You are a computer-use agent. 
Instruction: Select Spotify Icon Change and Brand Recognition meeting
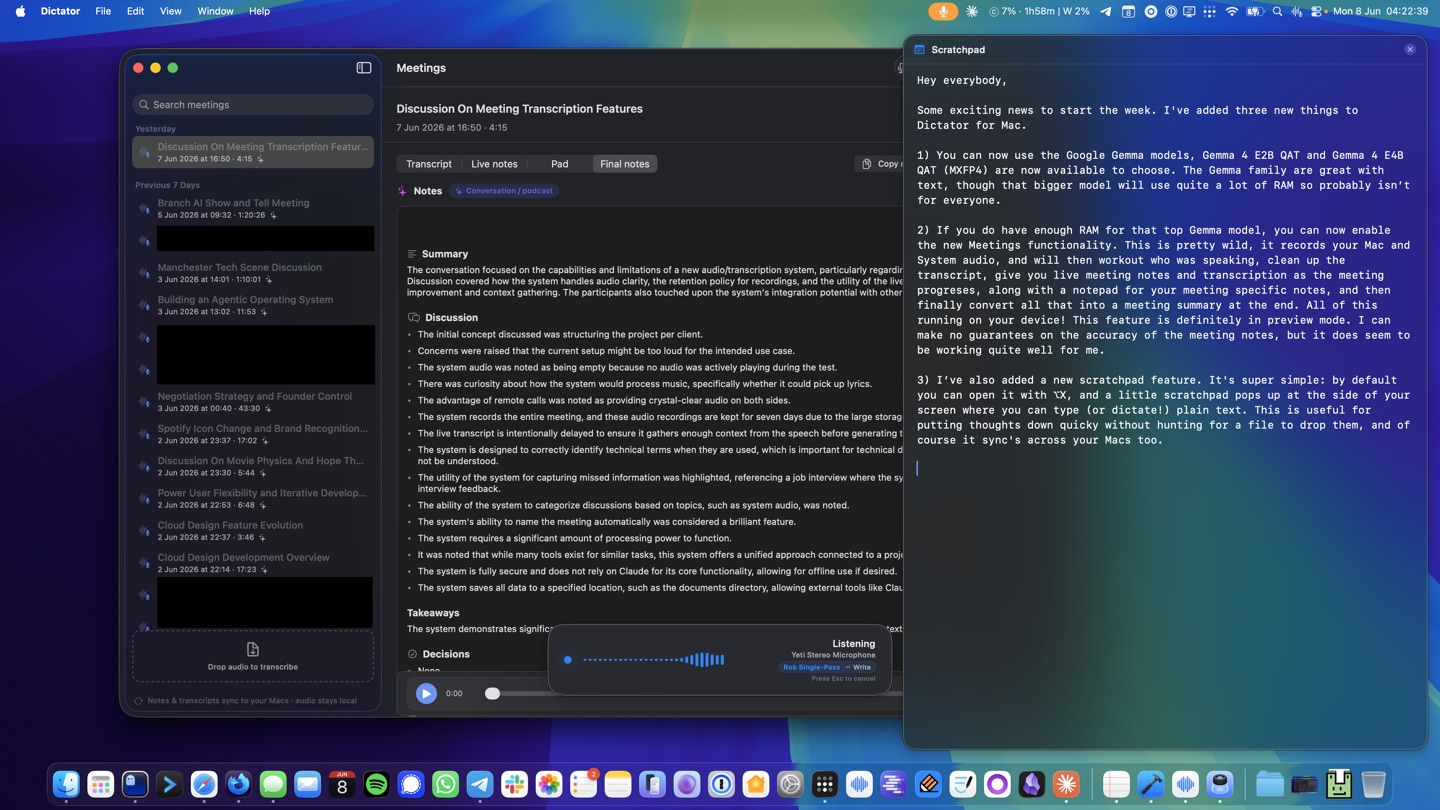(x=253, y=434)
